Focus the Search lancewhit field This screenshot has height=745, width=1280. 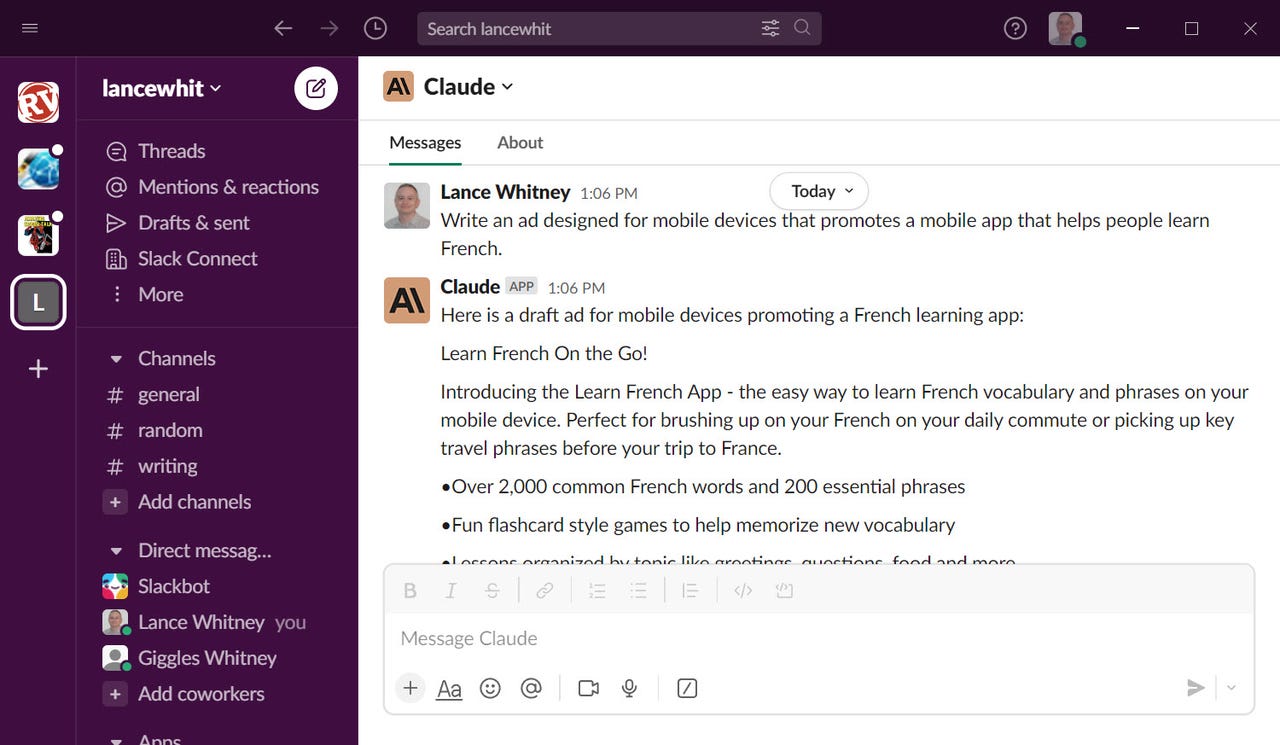619,28
